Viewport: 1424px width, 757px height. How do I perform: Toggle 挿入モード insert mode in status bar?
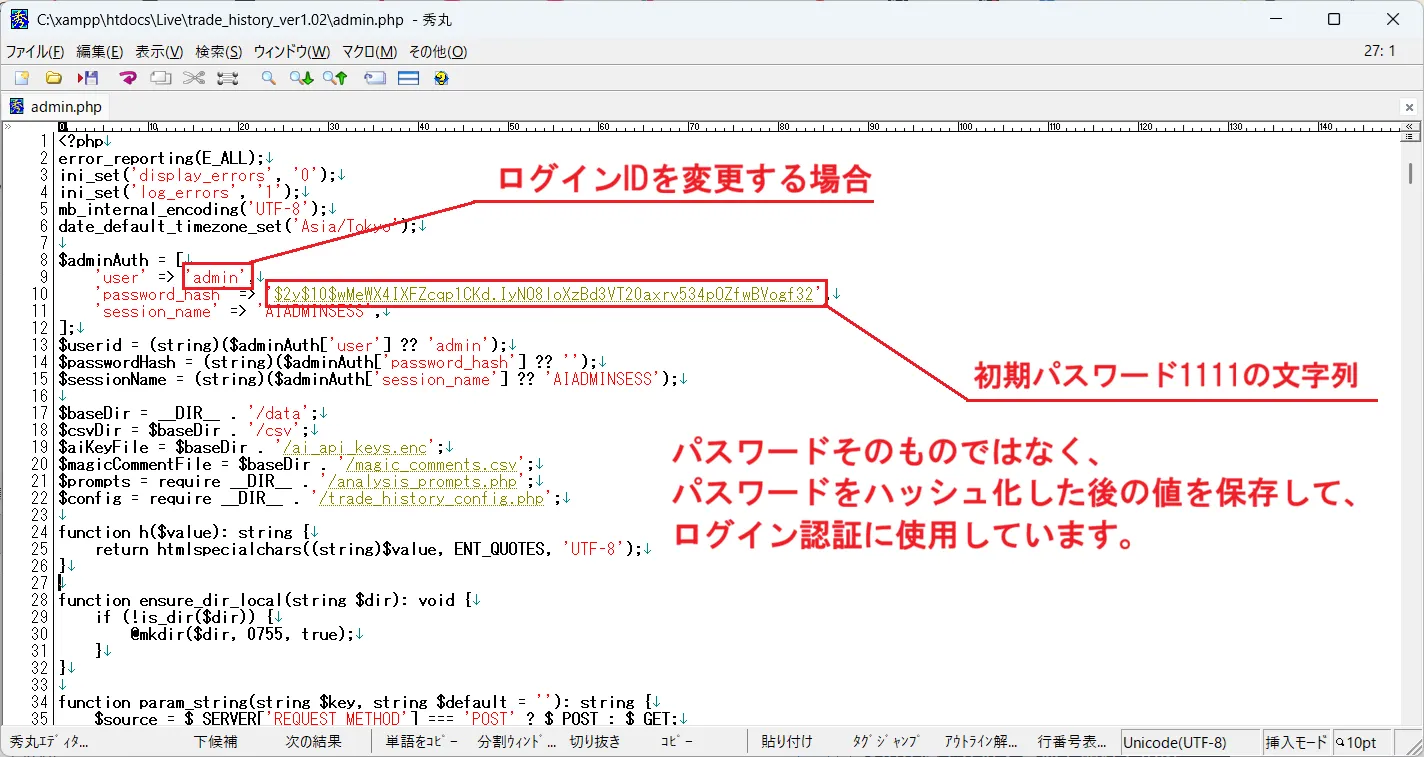1296,742
